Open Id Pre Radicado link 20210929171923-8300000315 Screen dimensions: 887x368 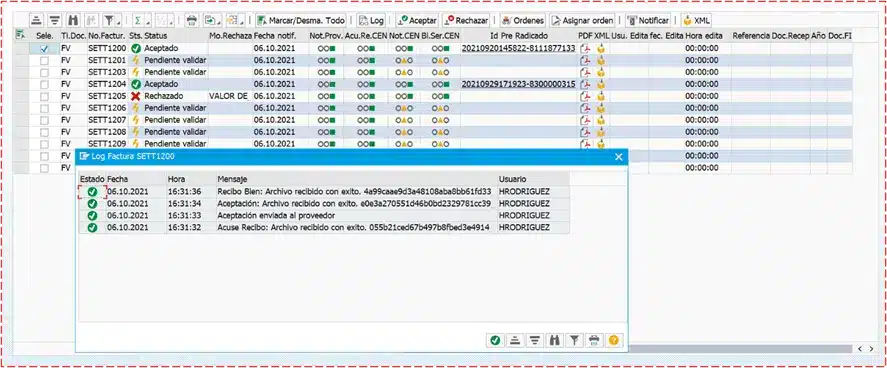click(x=519, y=84)
